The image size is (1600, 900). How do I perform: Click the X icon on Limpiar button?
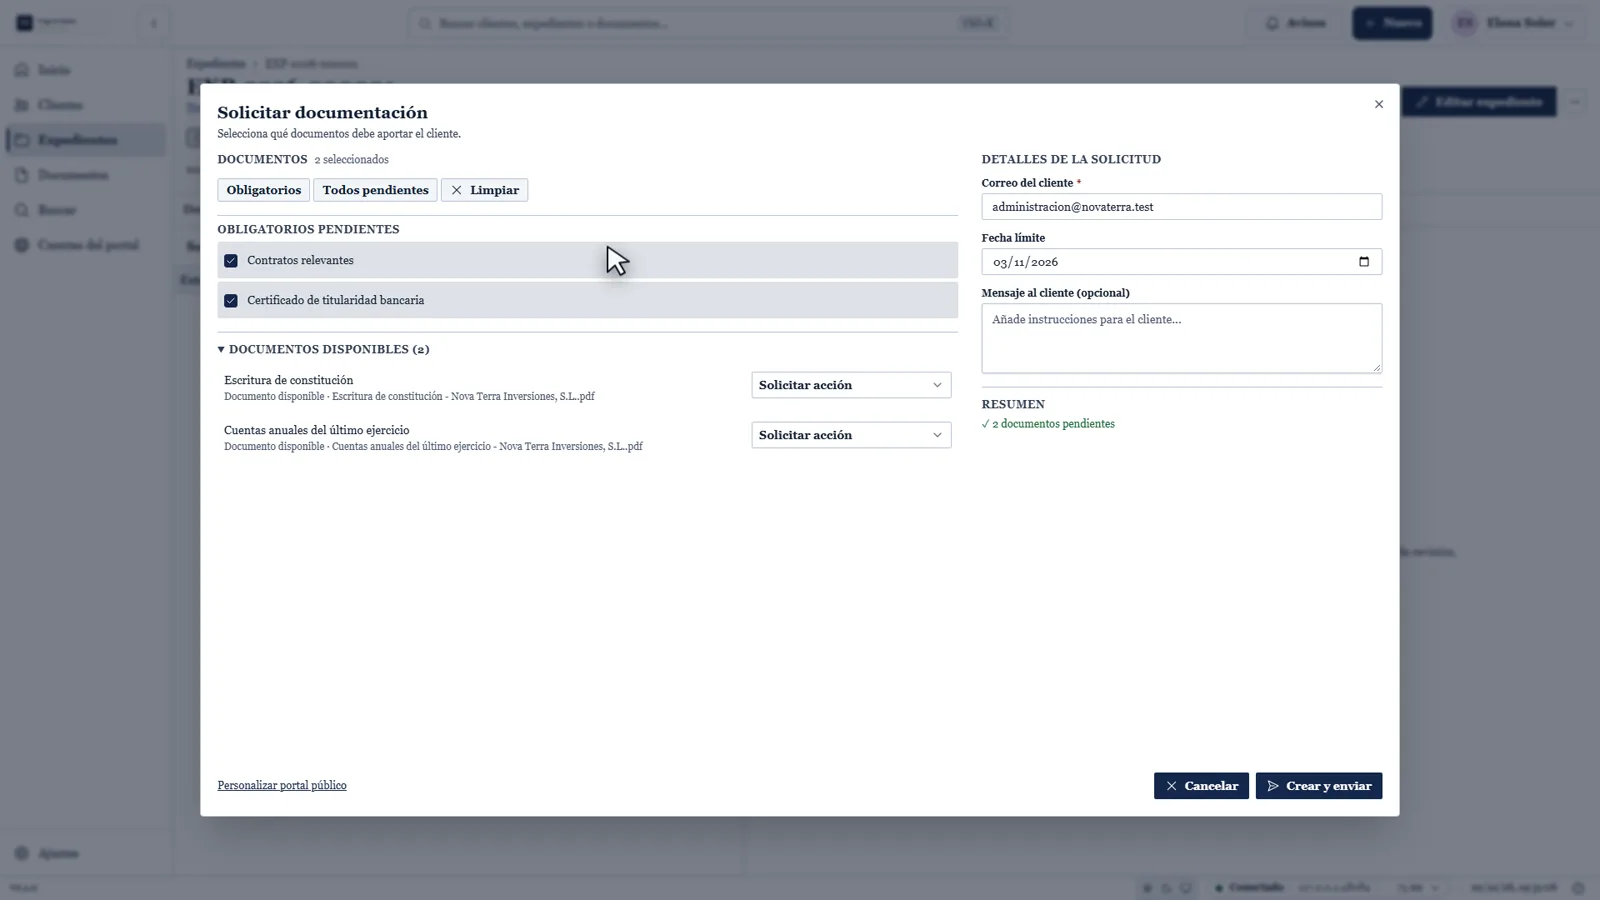pos(457,190)
